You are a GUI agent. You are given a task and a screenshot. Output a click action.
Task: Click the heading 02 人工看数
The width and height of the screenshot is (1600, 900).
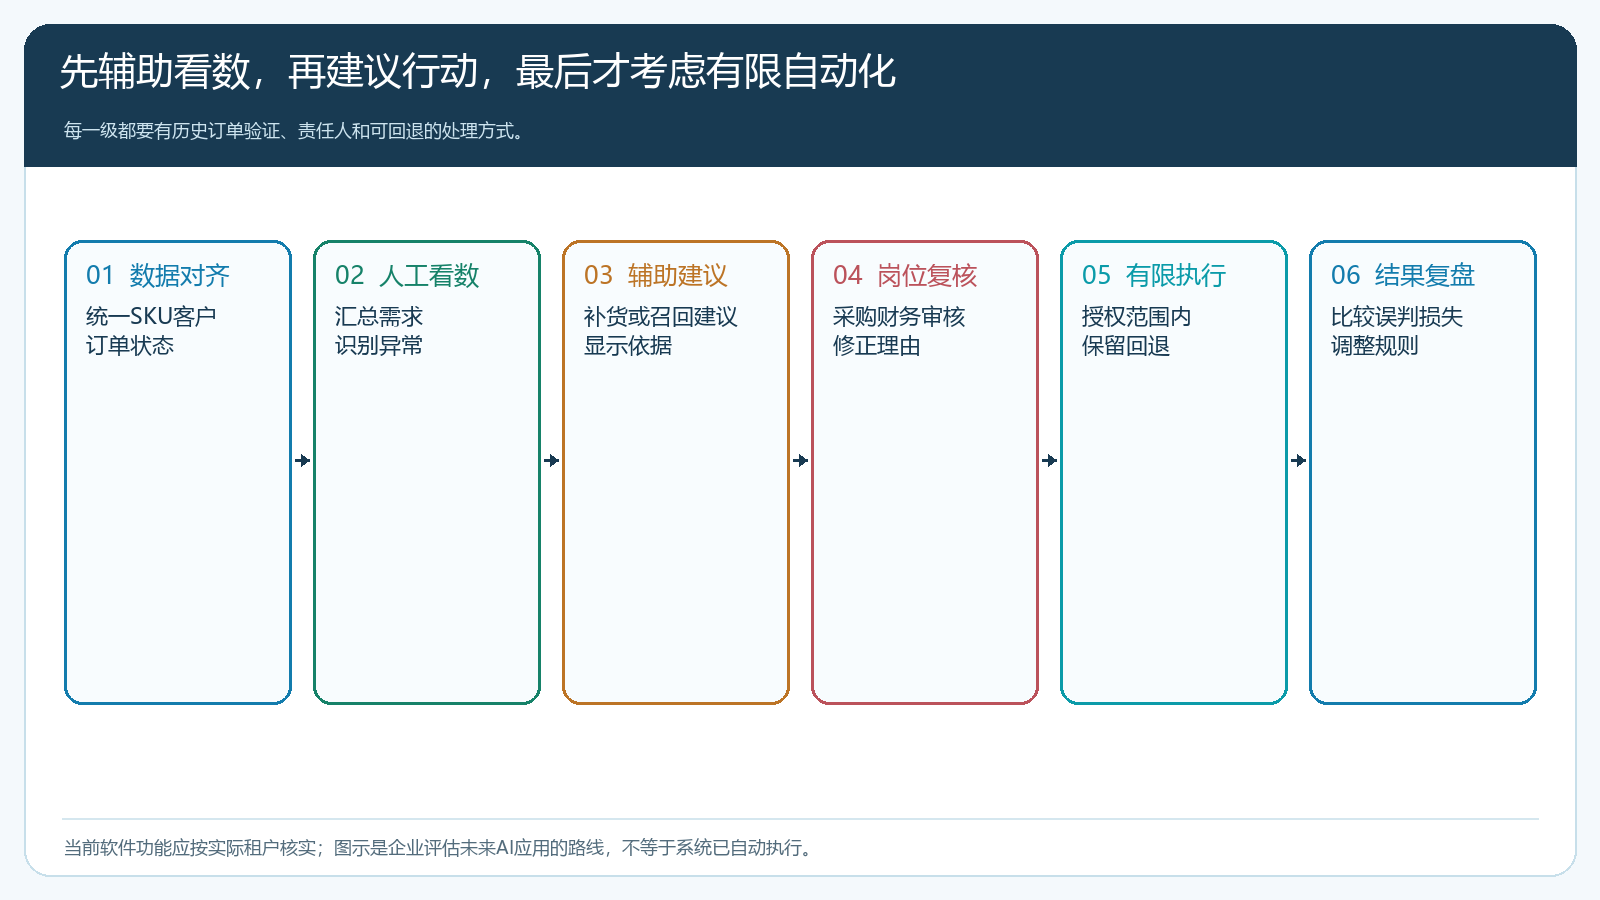click(x=407, y=275)
